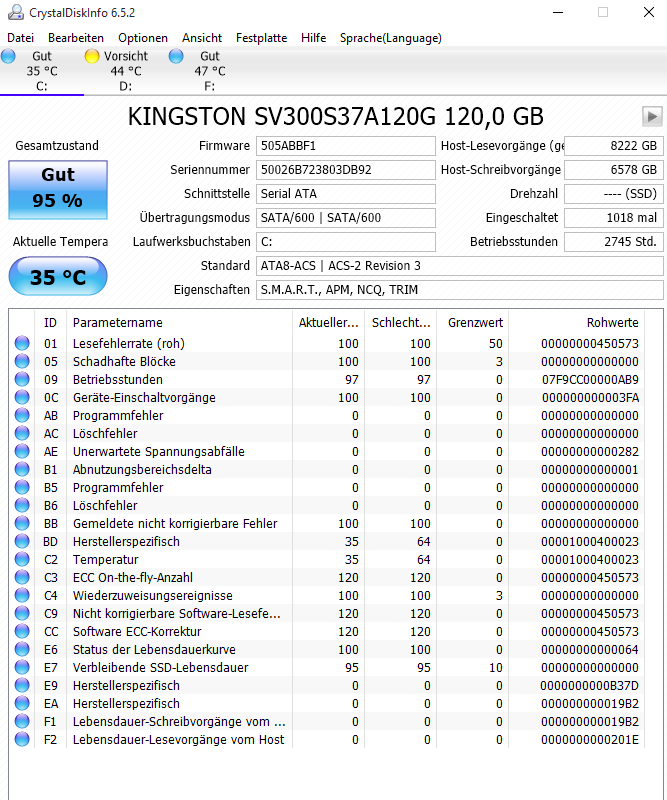The image size is (667, 800).
Task: Click the Drehzahl (SSD) value field
Action: [613, 194]
